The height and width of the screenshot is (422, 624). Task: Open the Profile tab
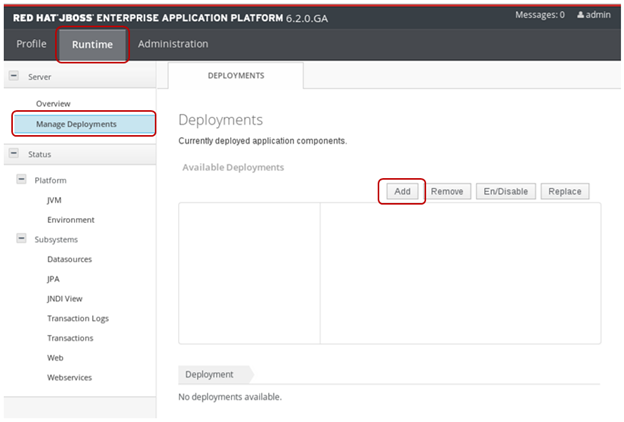click(x=31, y=44)
